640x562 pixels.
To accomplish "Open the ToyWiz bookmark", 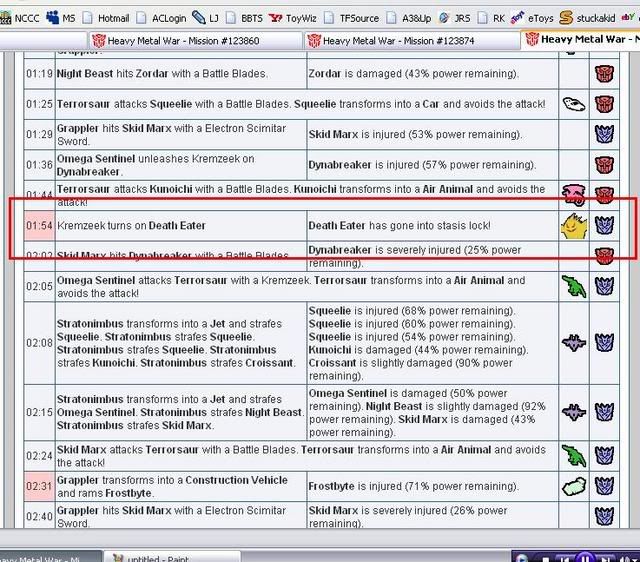I will tap(293, 18).
